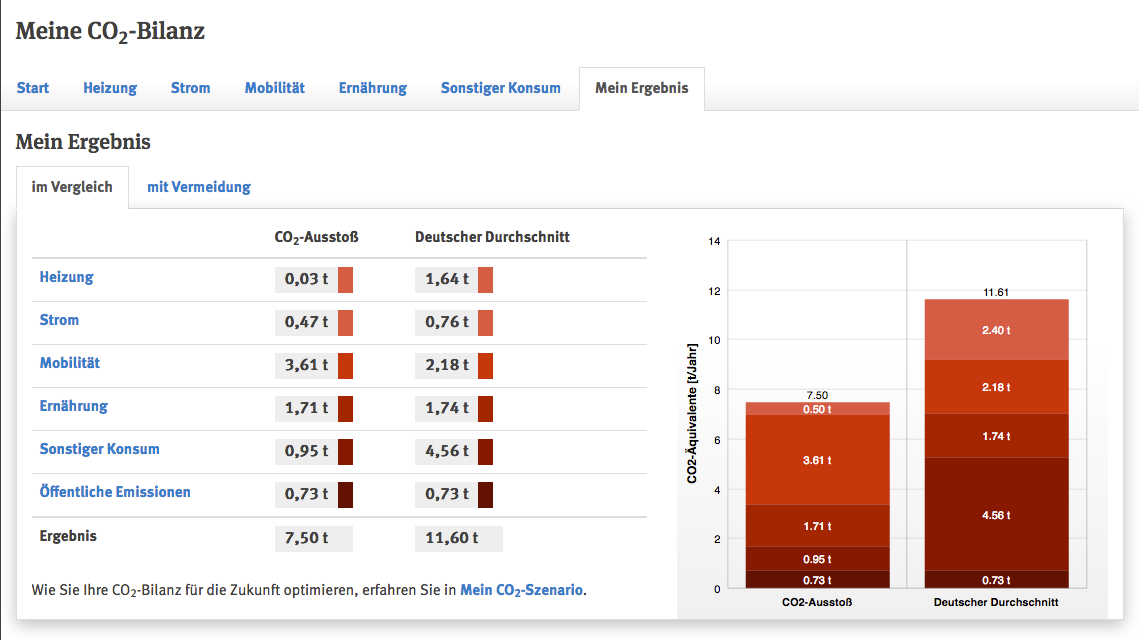Click the Ernährung row link
This screenshot has height=640, width=1139.
click(73, 406)
